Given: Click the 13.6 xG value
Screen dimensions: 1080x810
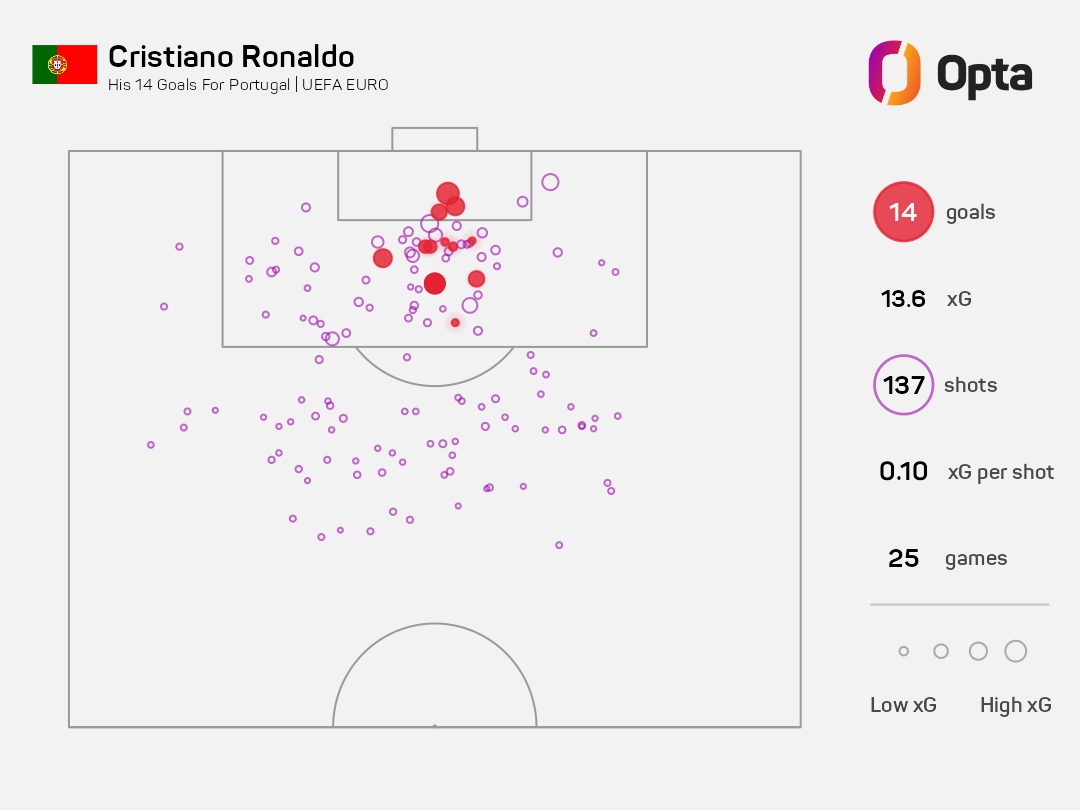Looking at the screenshot, I should [903, 299].
